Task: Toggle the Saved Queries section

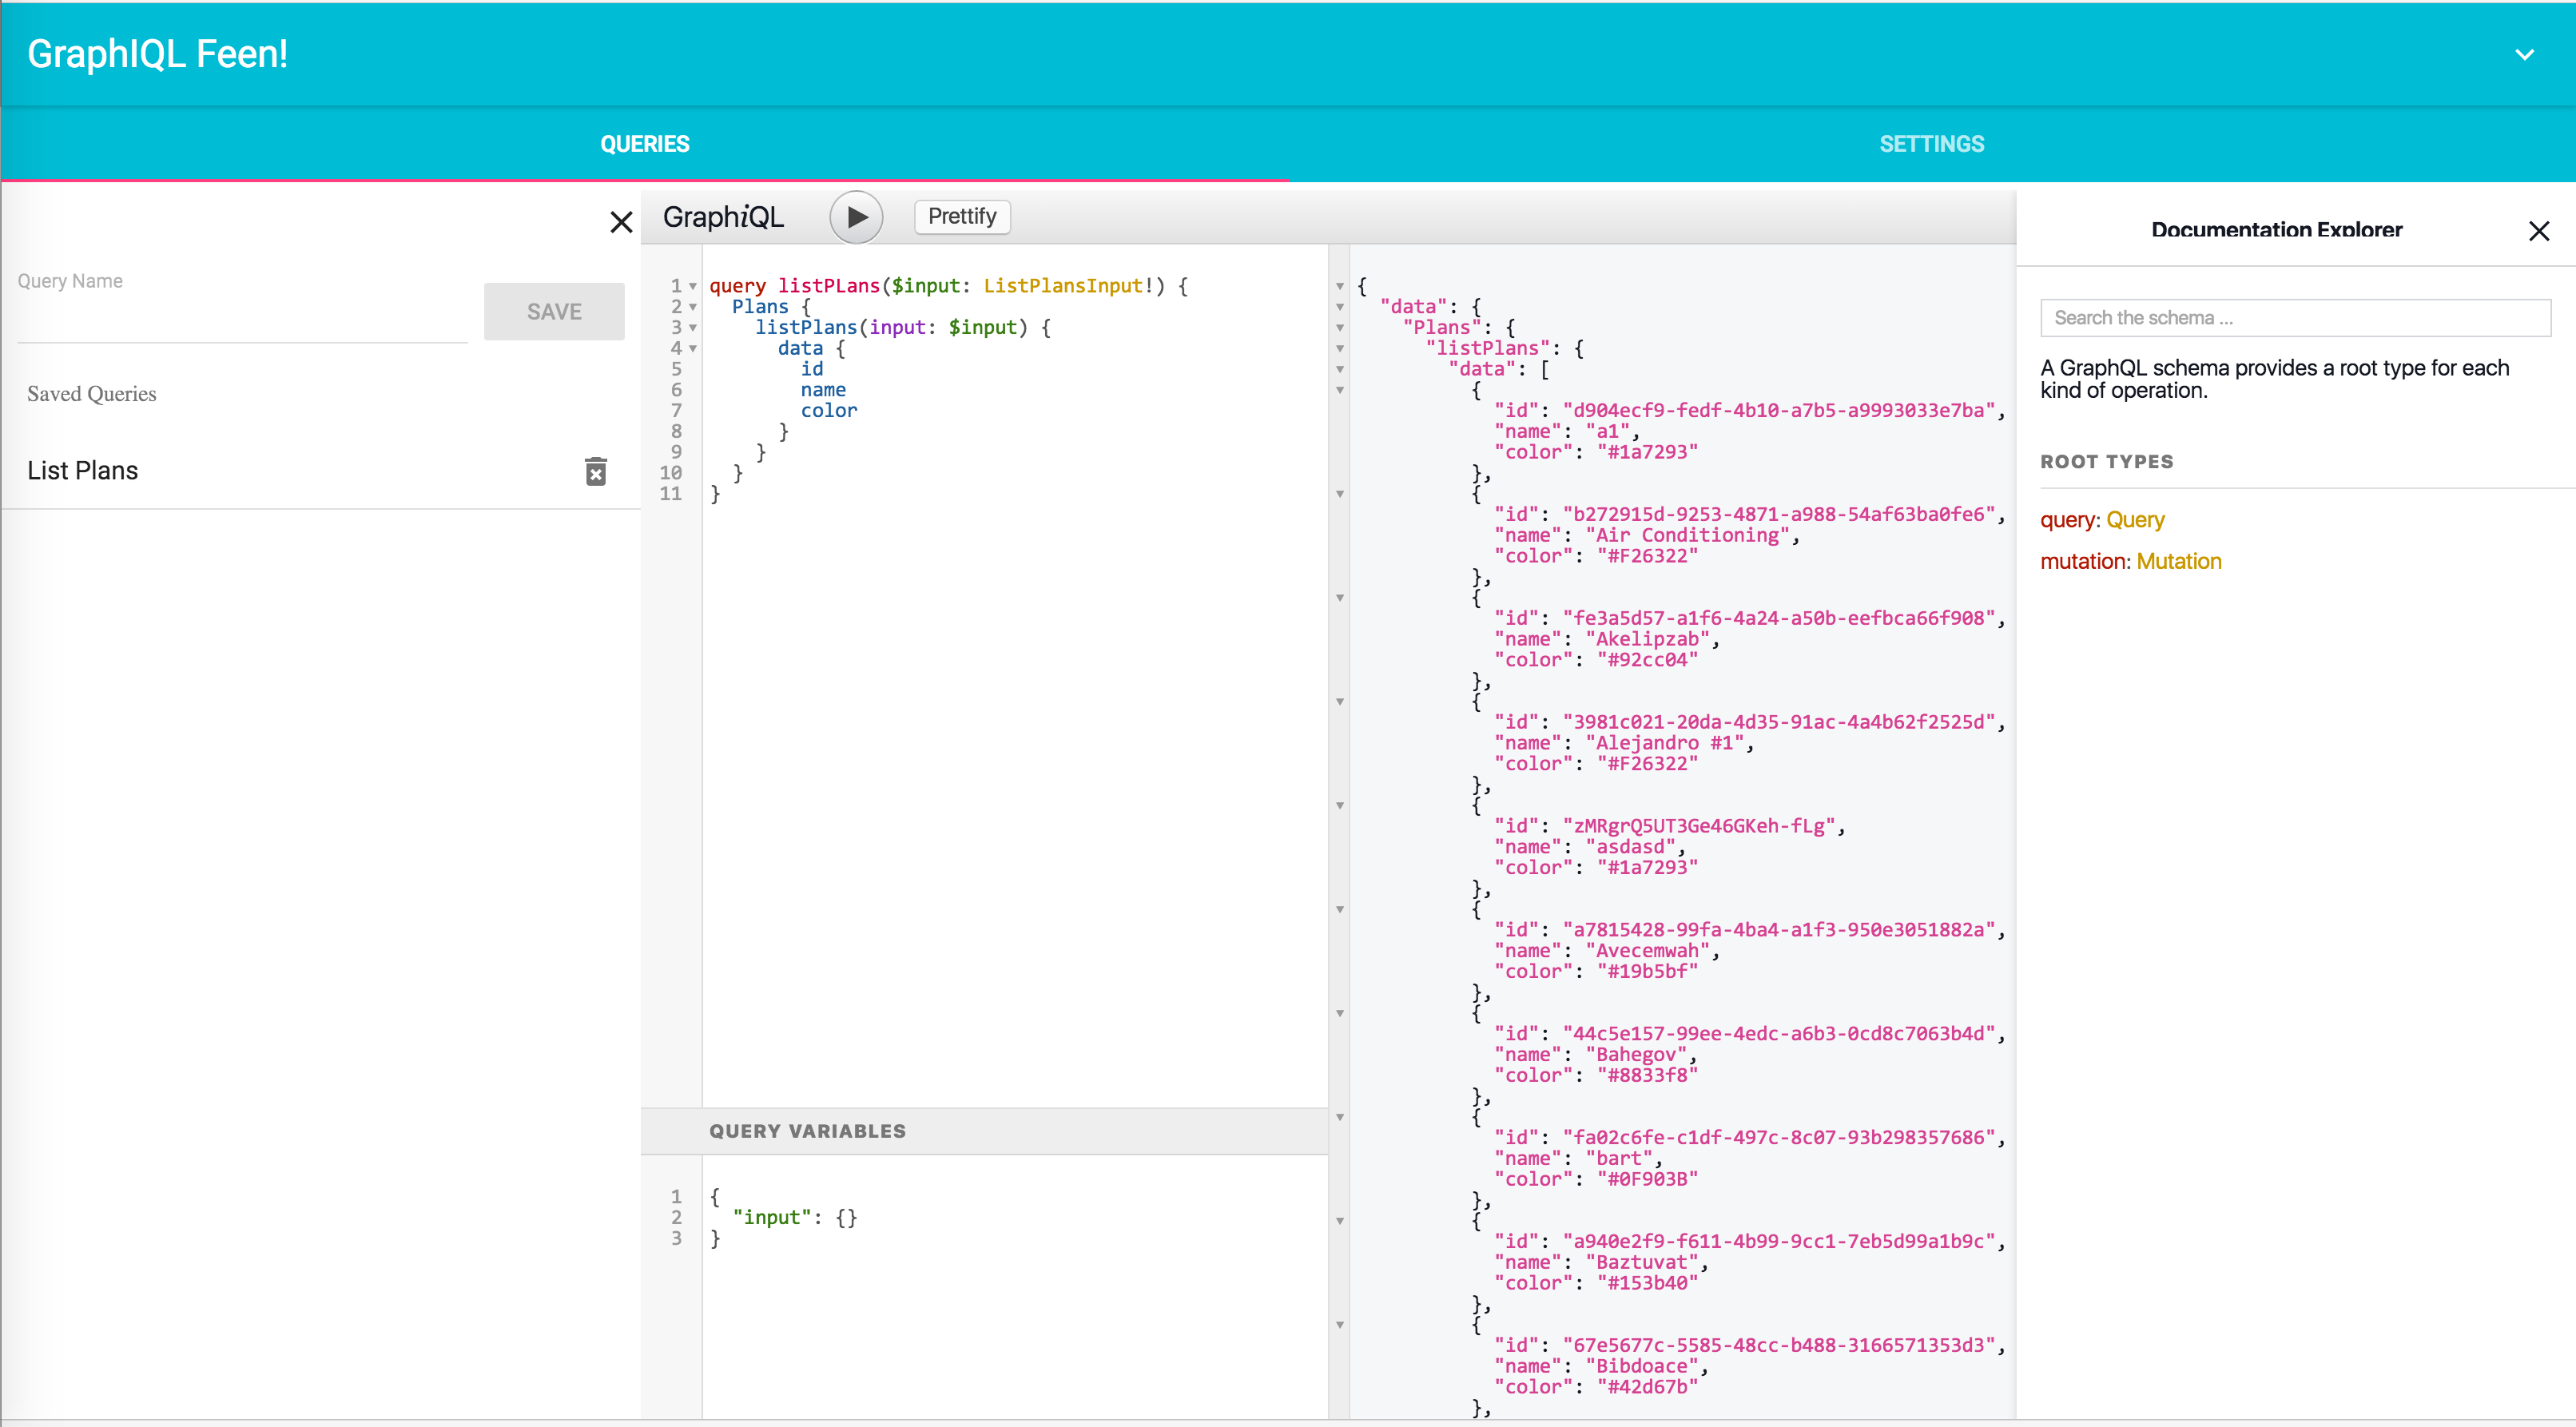Action: coord(91,393)
